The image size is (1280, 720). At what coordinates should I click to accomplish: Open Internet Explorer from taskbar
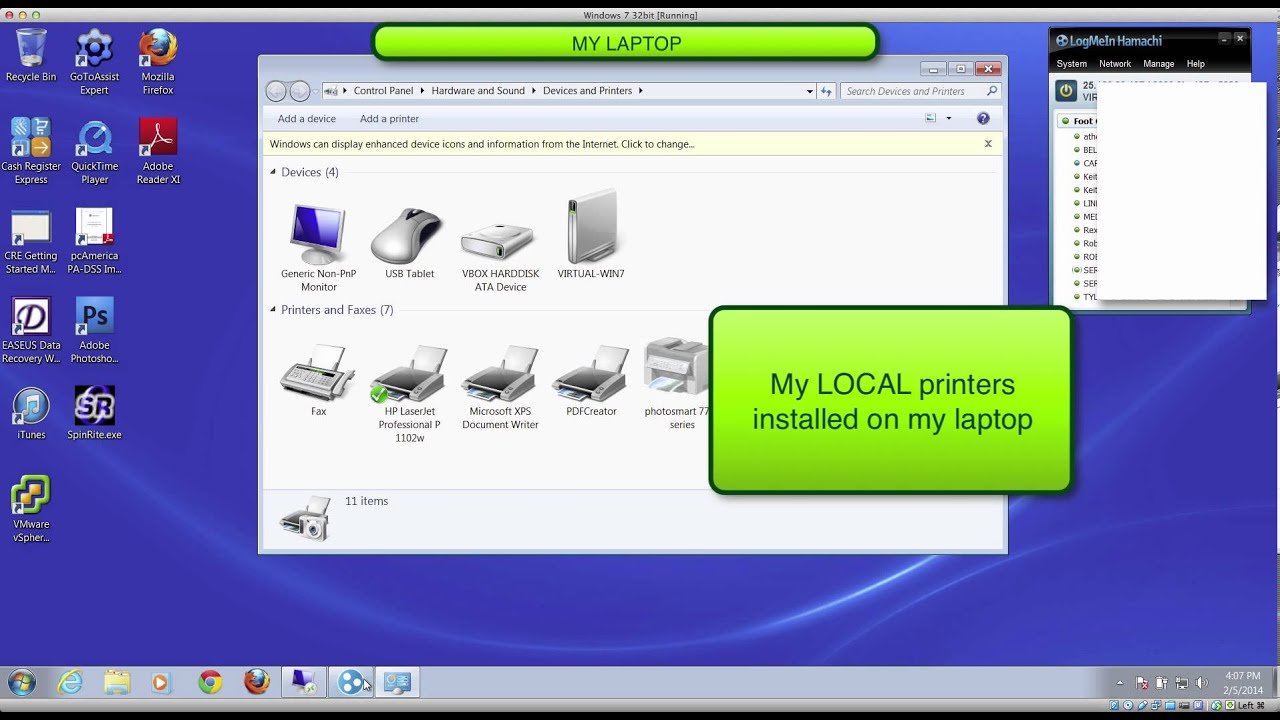[70, 683]
